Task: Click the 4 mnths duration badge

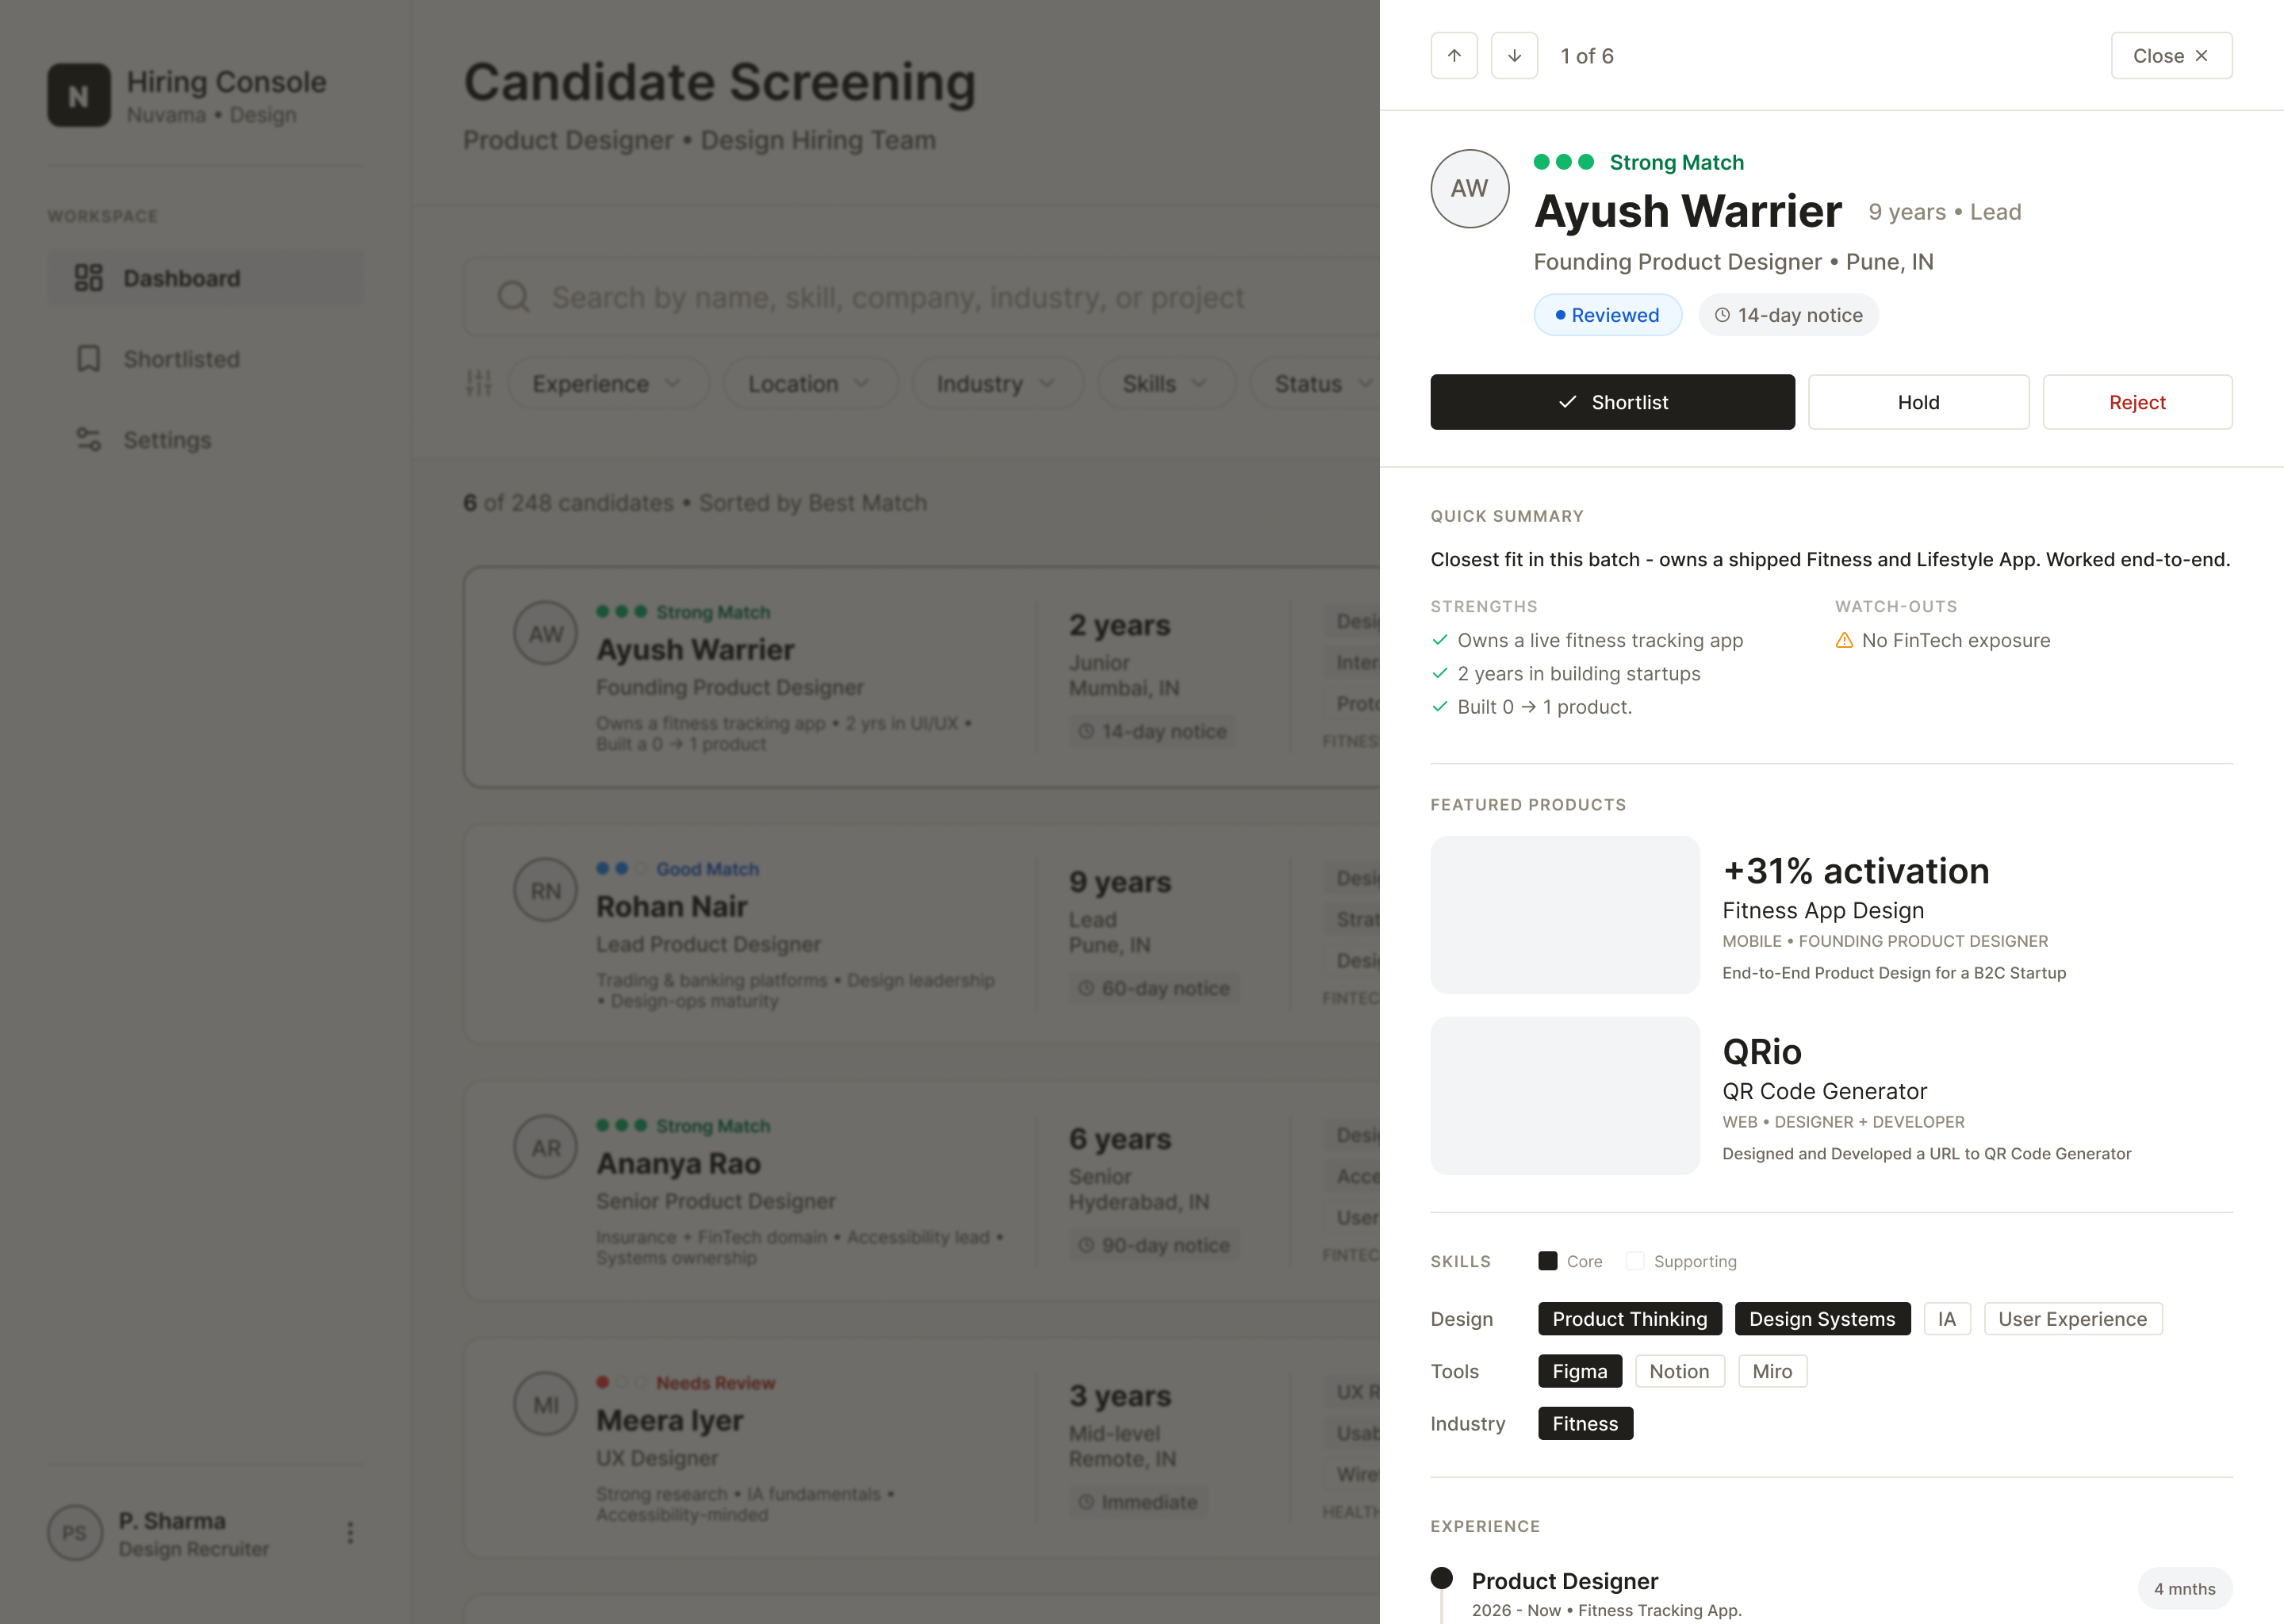Action: click(2185, 1589)
